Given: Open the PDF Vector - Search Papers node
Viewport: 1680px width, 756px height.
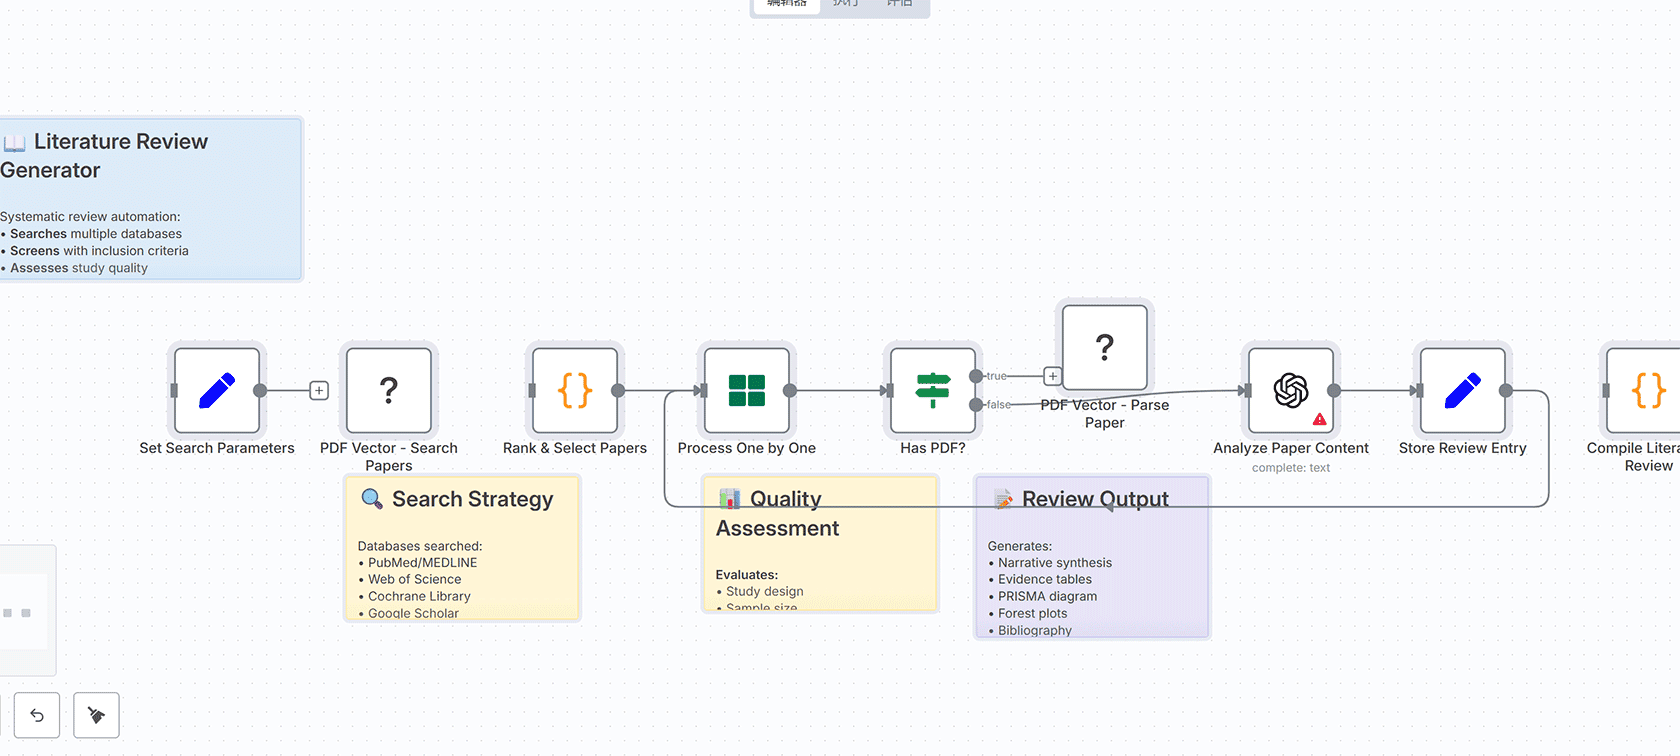Looking at the screenshot, I should coord(389,390).
